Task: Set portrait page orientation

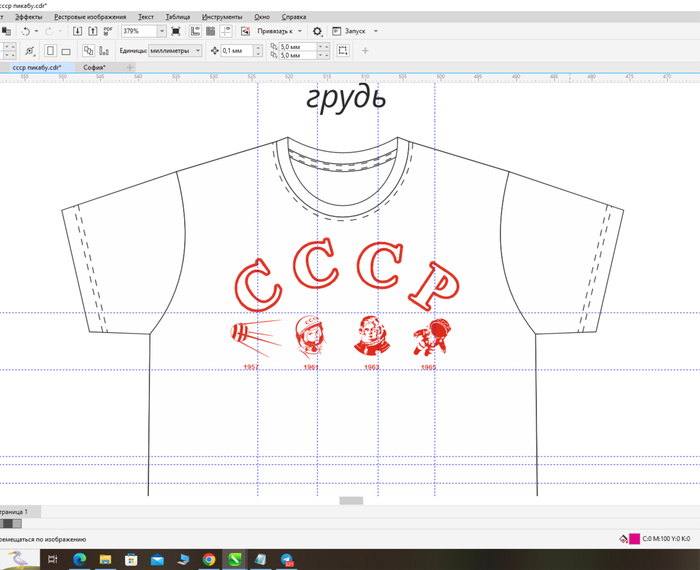Action: coord(50,51)
